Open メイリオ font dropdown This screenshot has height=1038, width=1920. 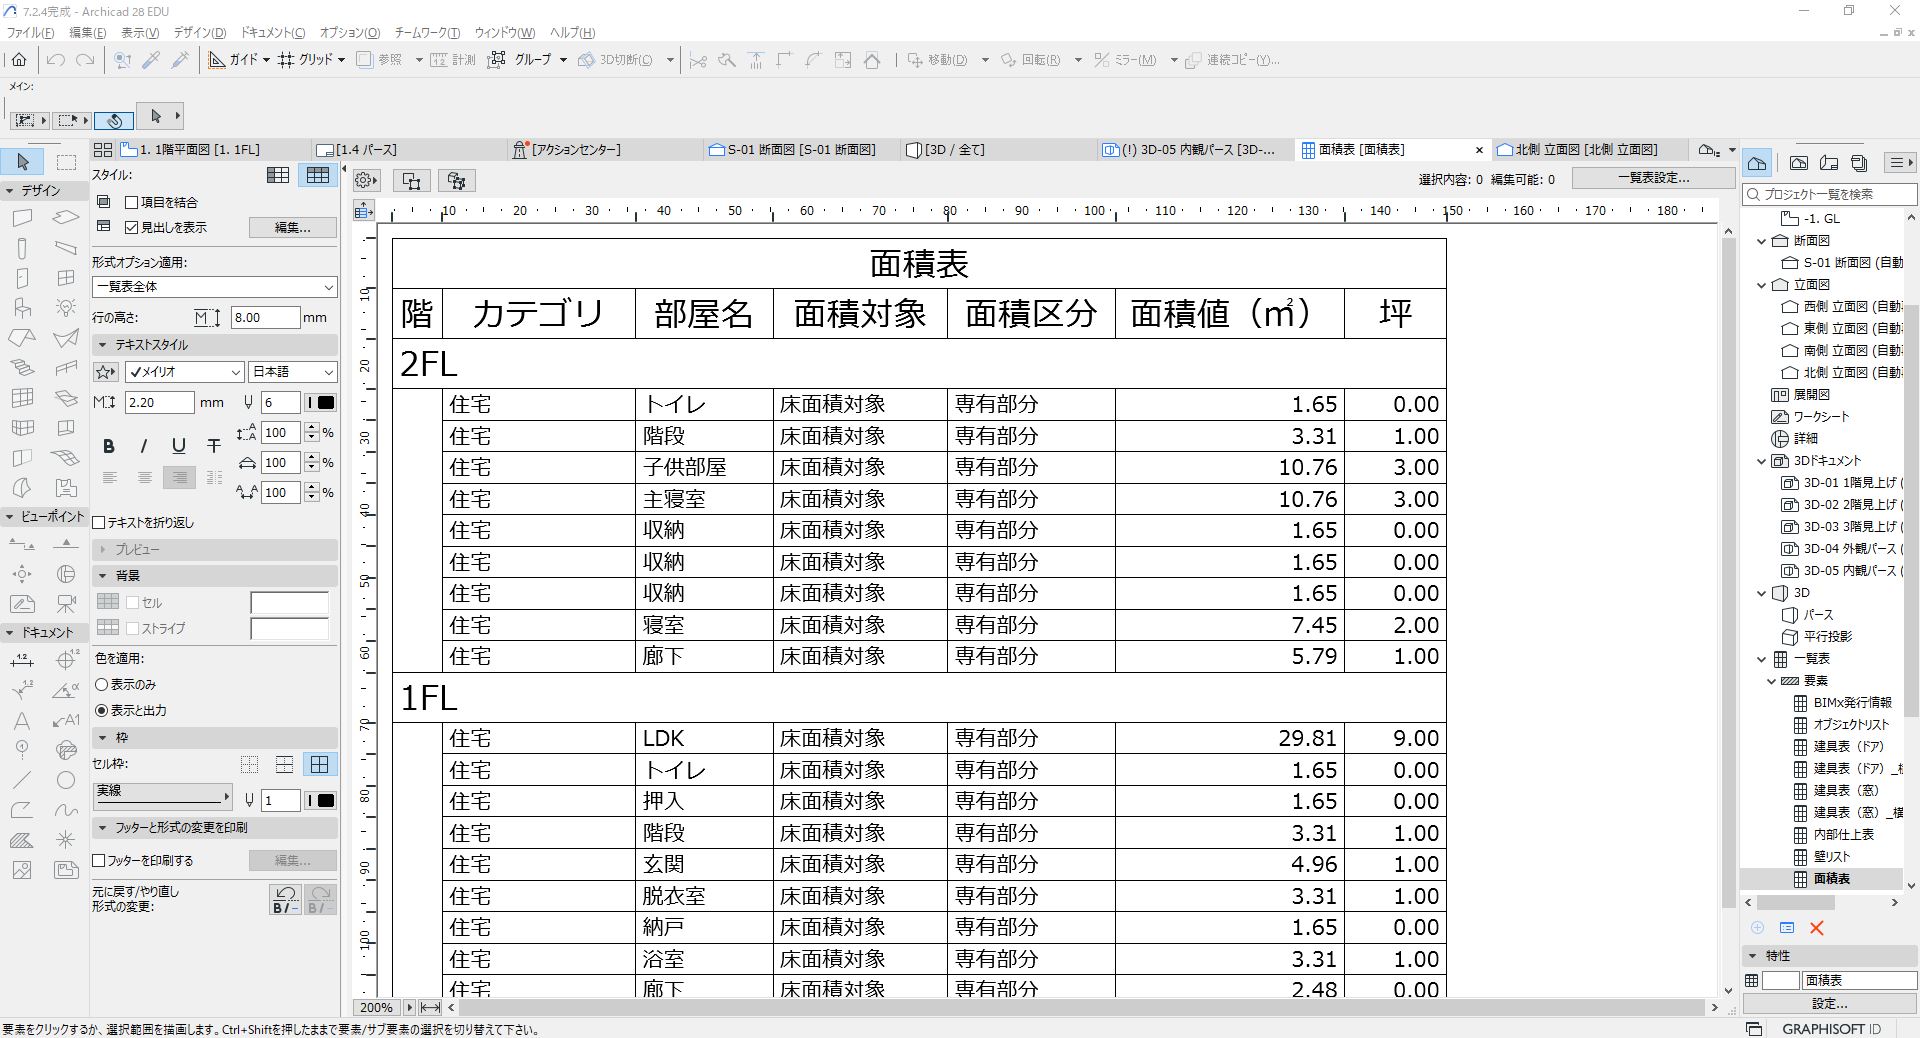(184, 372)
